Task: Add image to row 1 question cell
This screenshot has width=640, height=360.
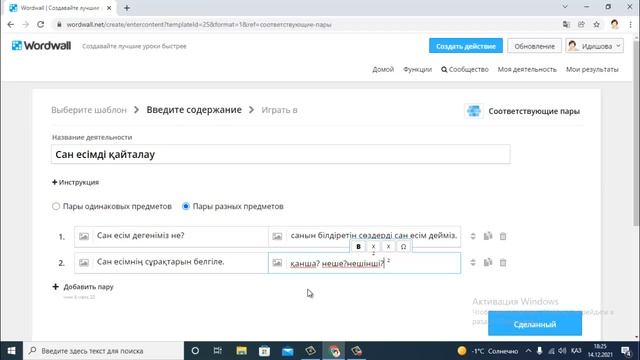Action: 84,236
